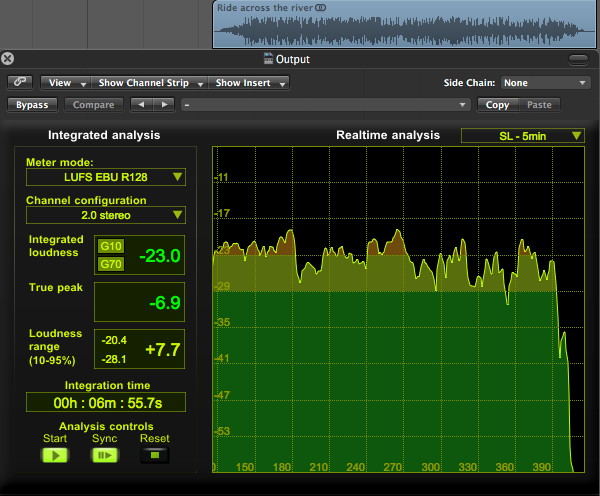The height and width of the screenshot is (496, 600).
Task: Go to next preset arrow
Action: pos(164,104)
